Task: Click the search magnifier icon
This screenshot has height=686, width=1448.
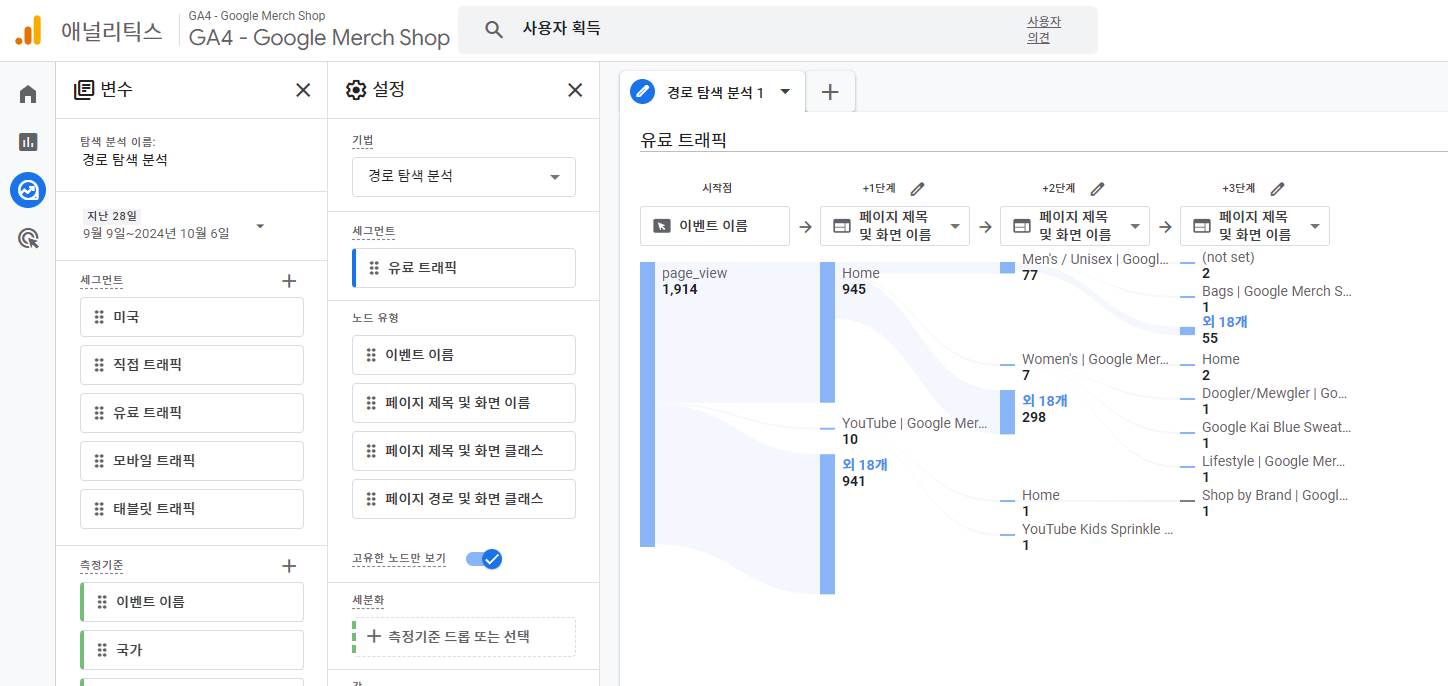Action: coord(494,30)
